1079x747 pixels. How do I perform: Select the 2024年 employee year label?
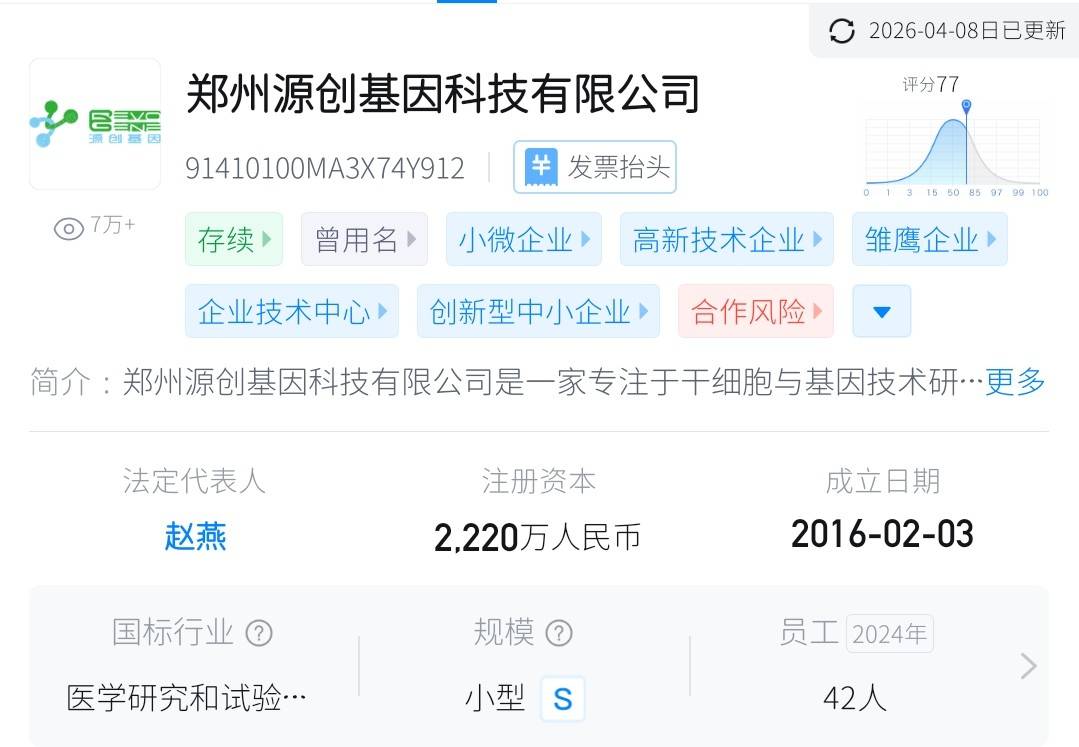click(x=889, y=634)
